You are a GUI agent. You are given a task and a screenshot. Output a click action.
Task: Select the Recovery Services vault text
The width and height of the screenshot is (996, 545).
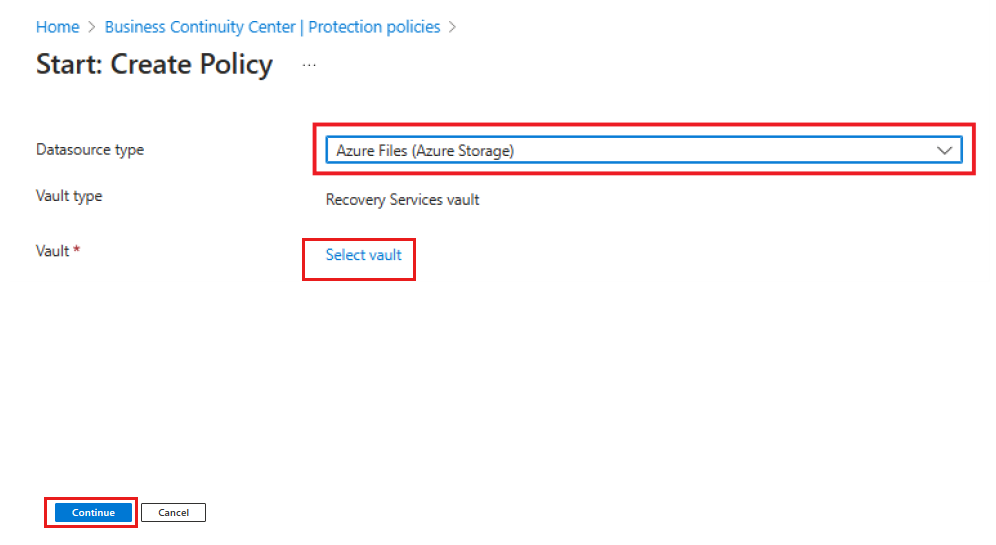pos(402,199)
